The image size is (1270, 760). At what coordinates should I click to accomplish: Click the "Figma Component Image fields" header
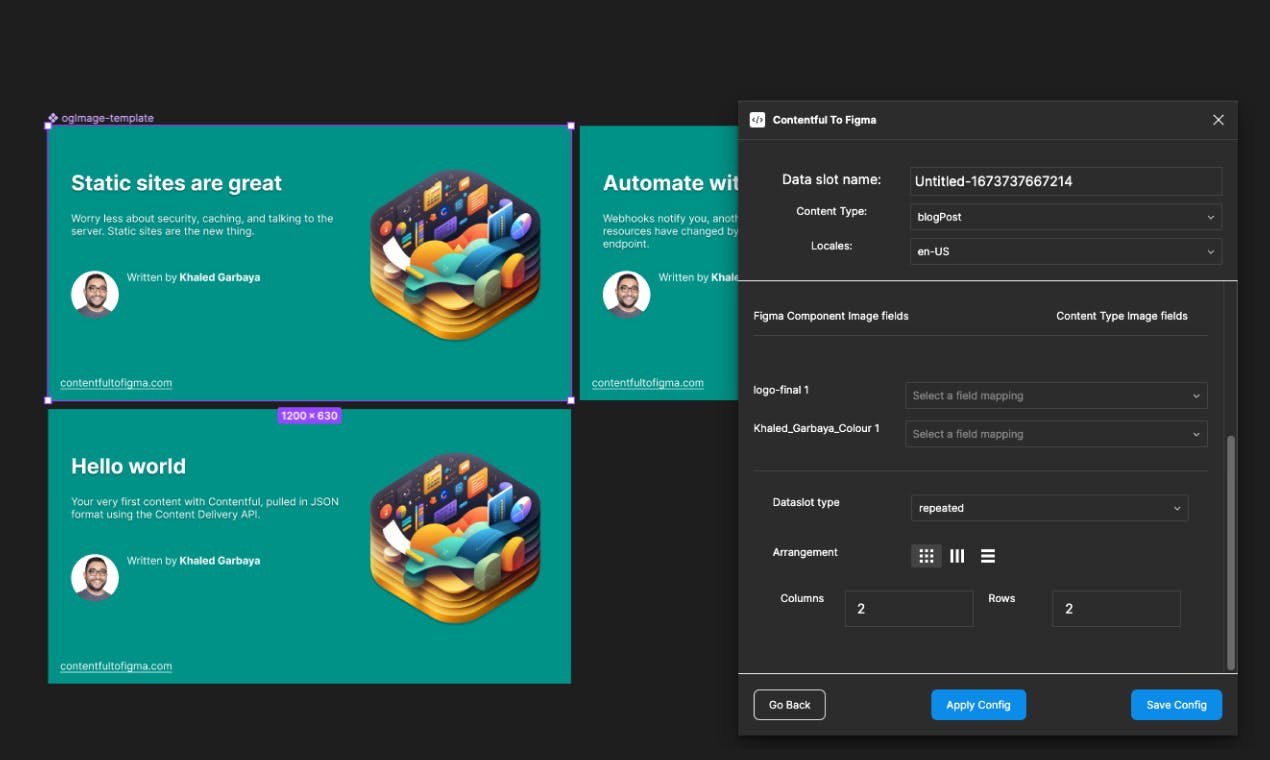[831, 316]
